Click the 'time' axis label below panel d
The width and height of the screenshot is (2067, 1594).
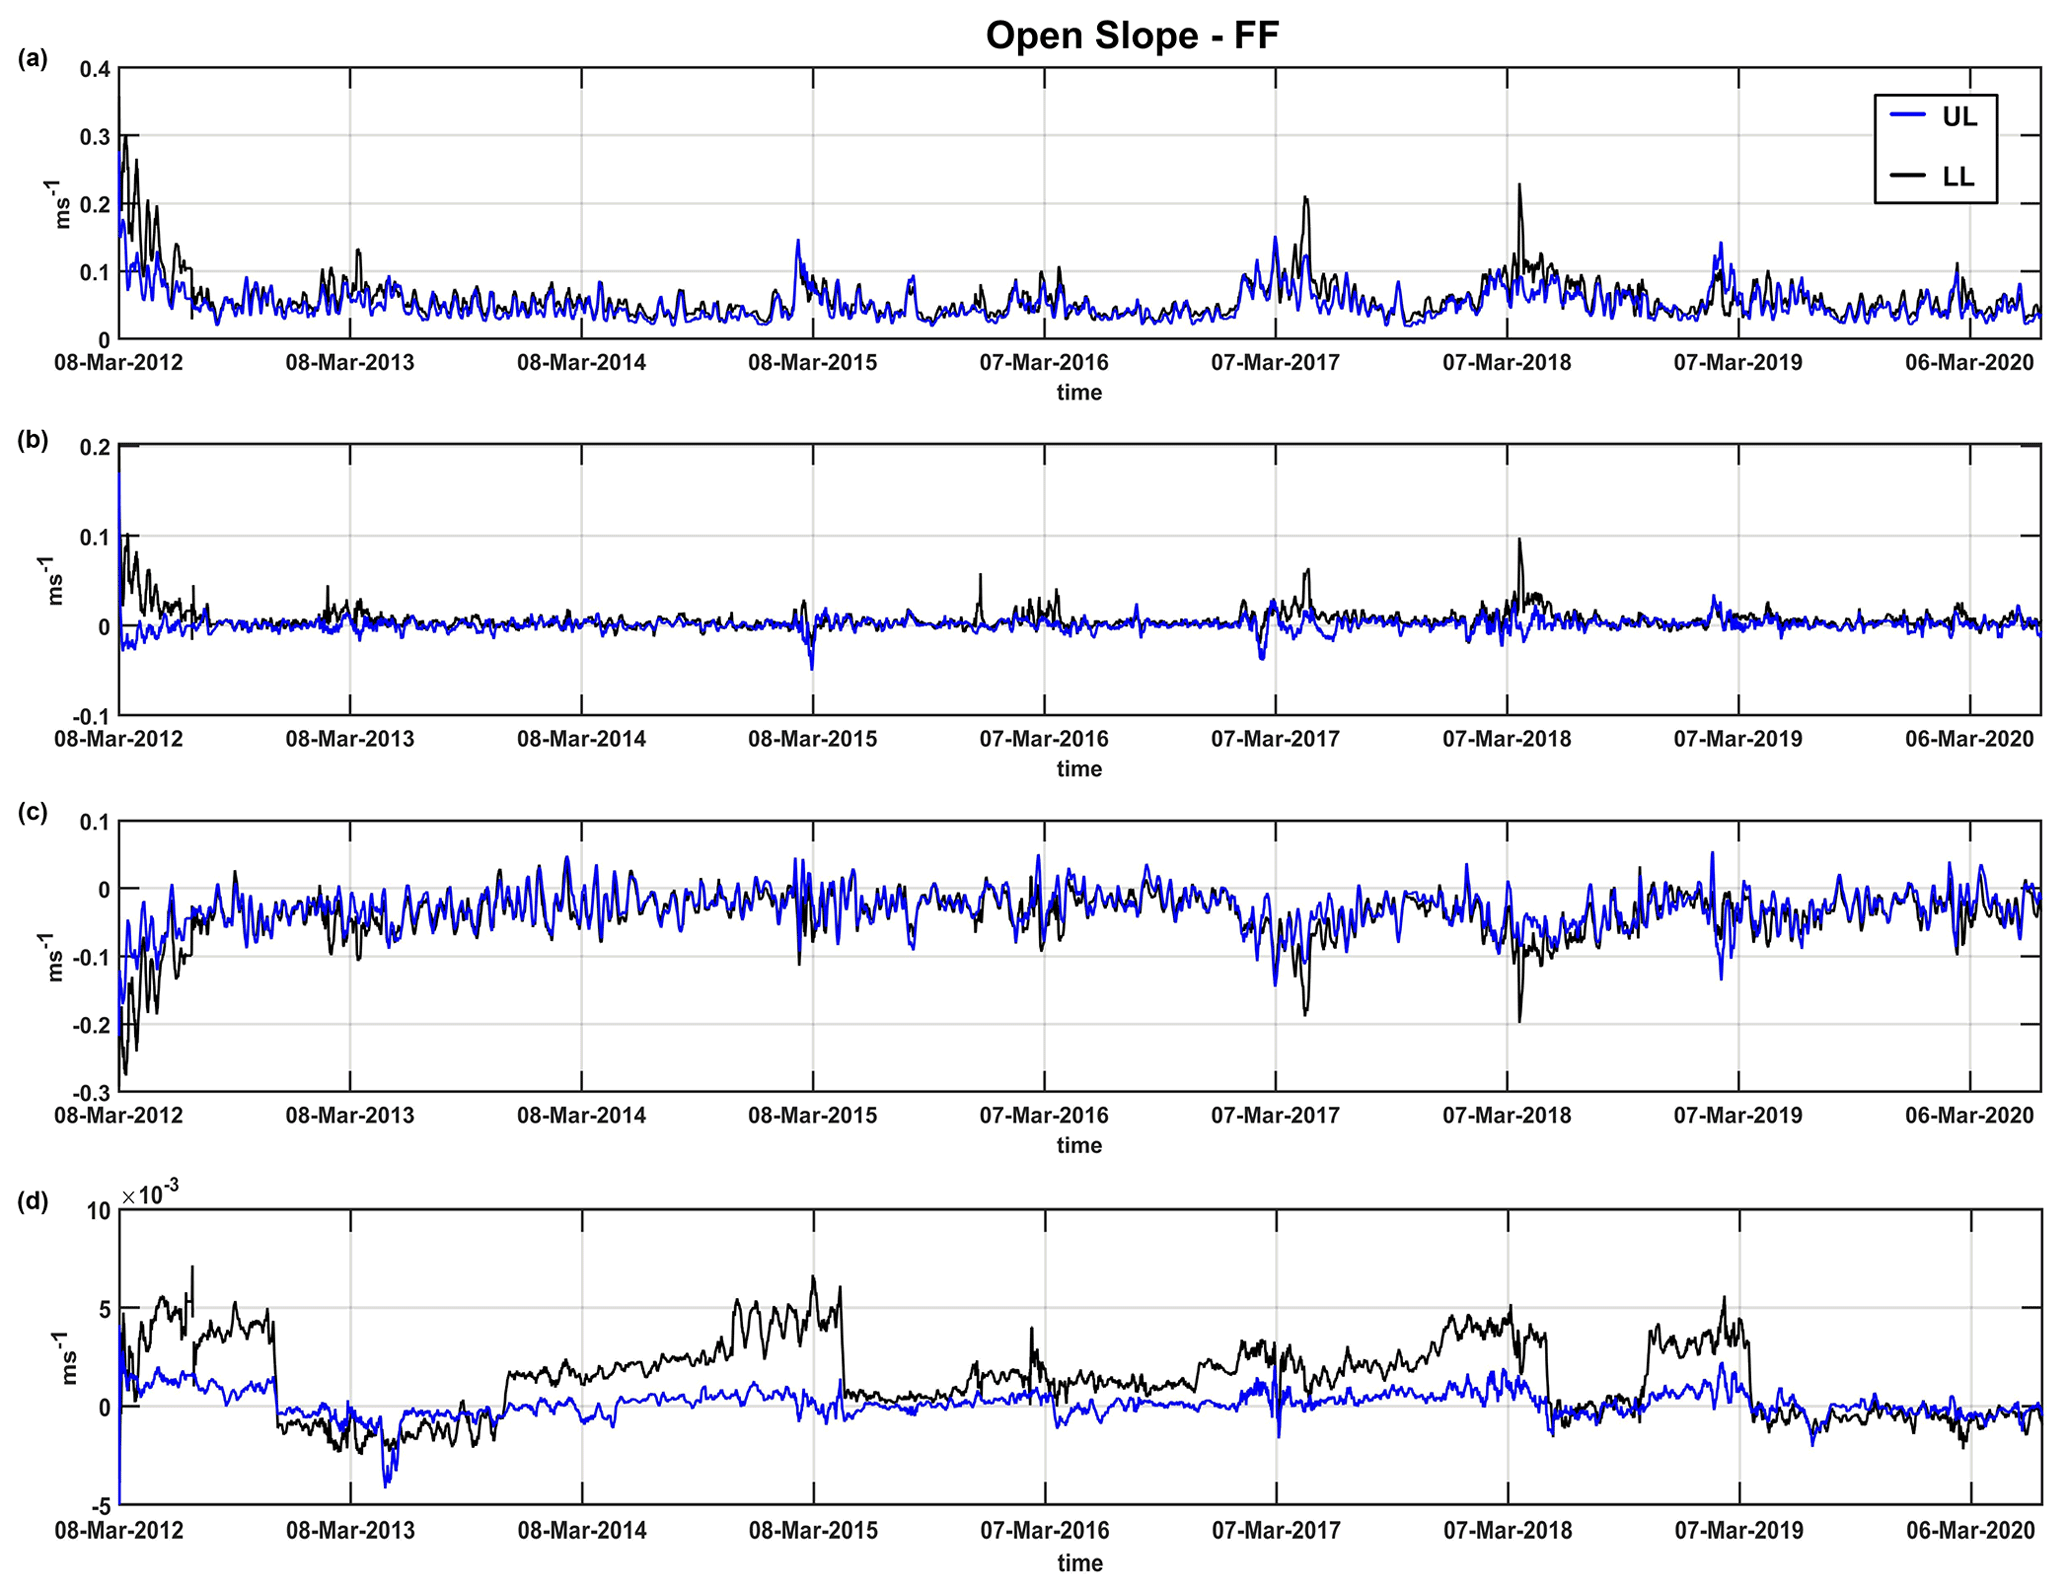tap(1080, 1563)
